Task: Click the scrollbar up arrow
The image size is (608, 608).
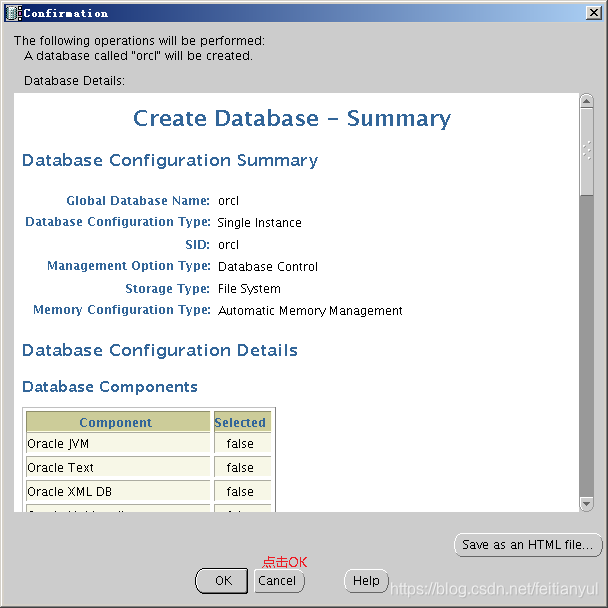Action: (586, 102)
